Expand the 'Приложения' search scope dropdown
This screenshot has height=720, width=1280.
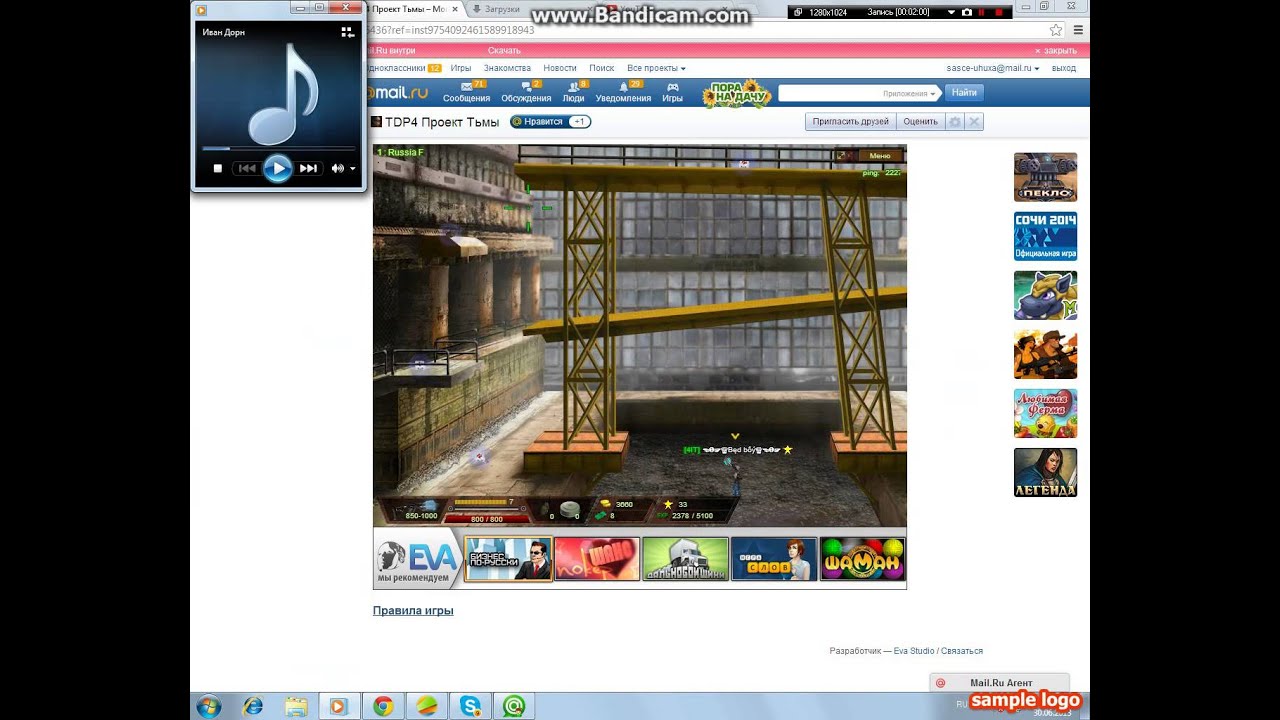click(909, 93)
